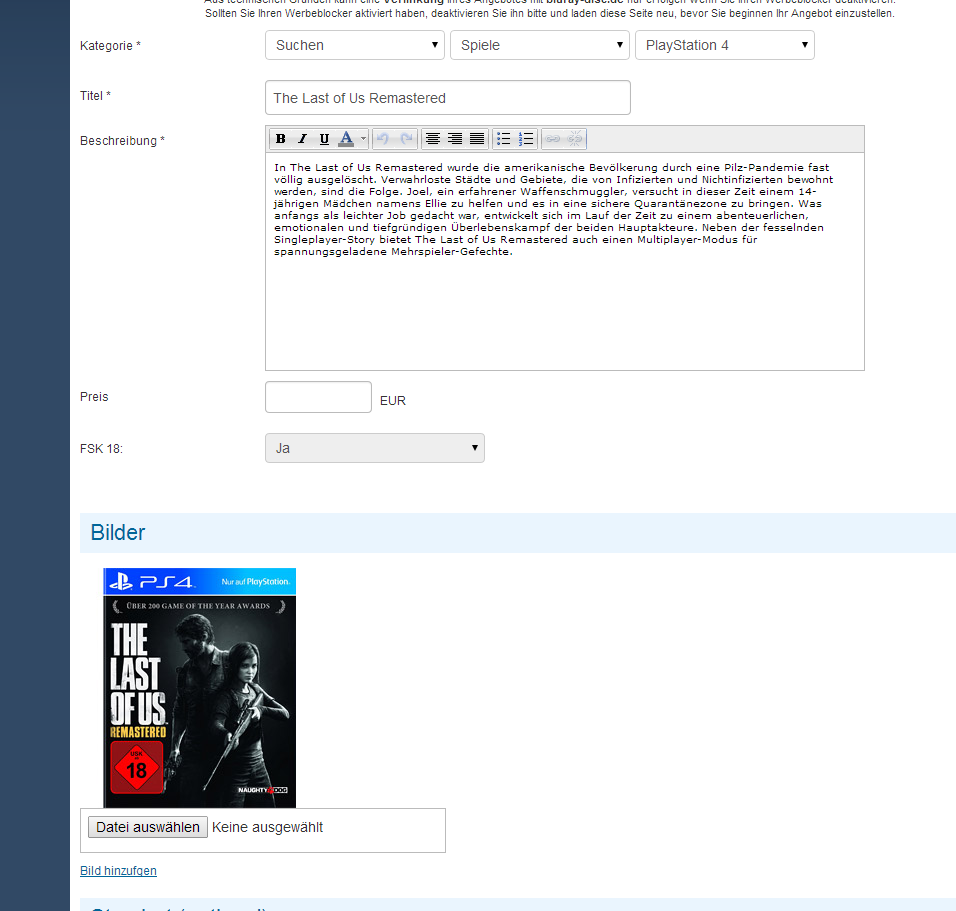The image size is (956, 911).
Task: Open the PlayStation 4 platform dropdown
Action: [725, 45]
